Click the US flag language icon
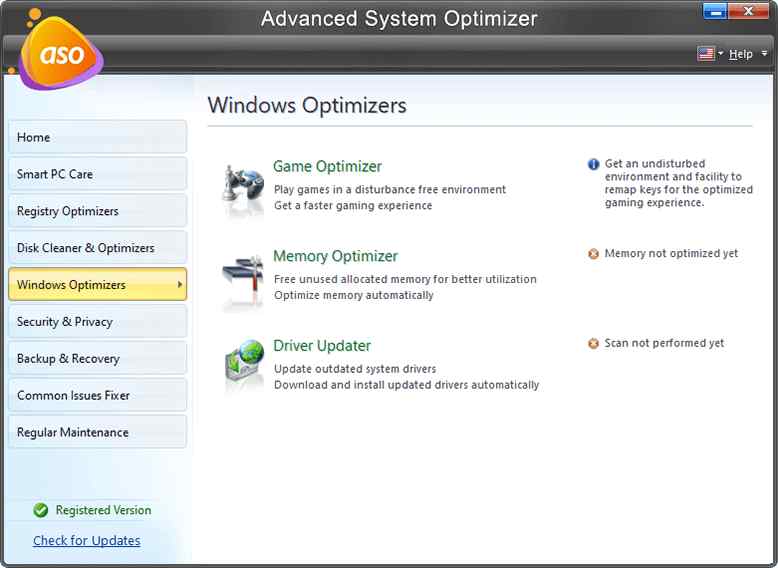The image size is (778, 568). tap(706, 54)
